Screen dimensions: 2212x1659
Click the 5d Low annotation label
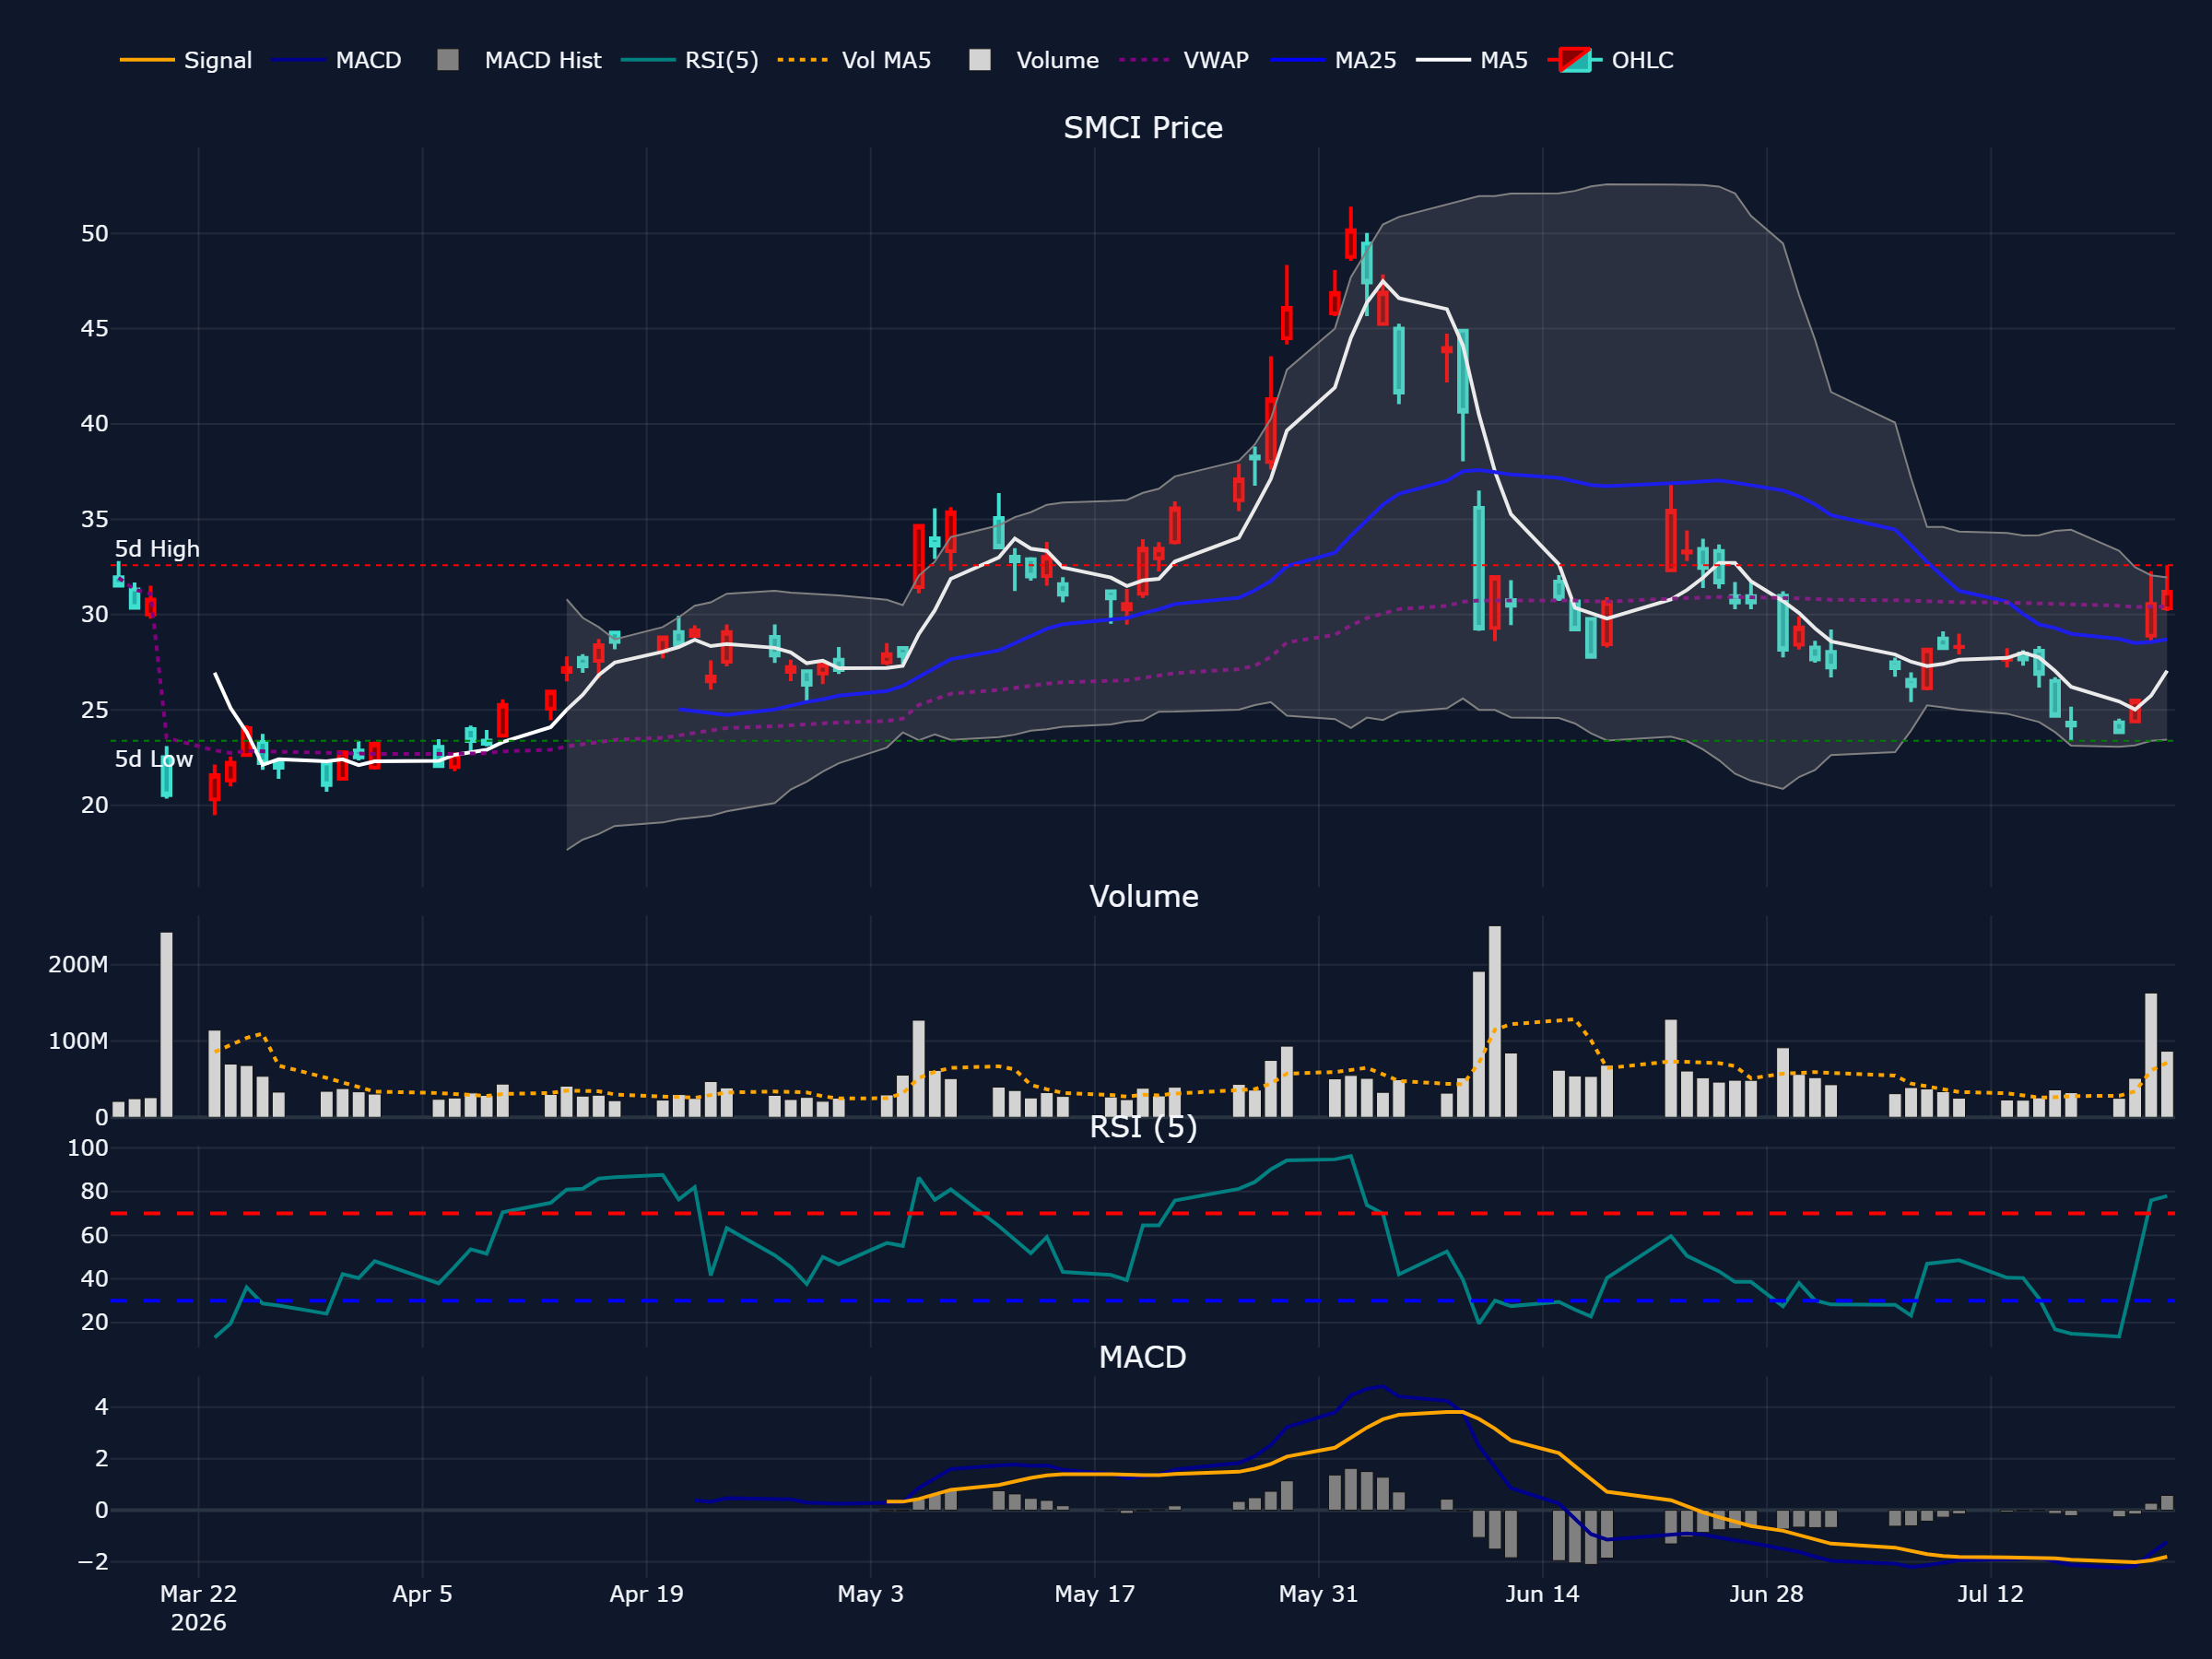pyautogui.click(x=154, y=759)
